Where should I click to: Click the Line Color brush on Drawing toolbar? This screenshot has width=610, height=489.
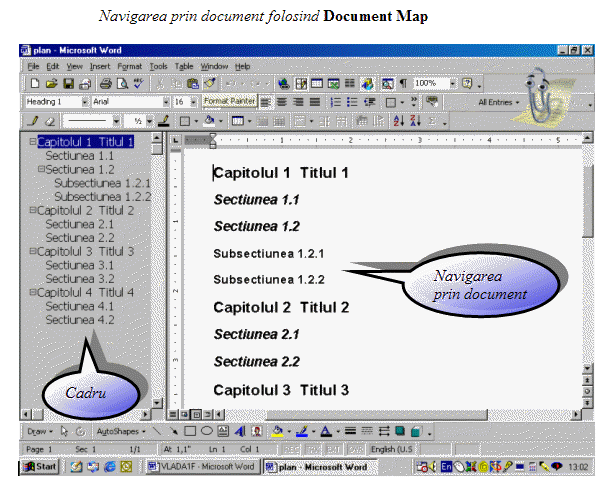pyautogui.click(x=302, y=431)
